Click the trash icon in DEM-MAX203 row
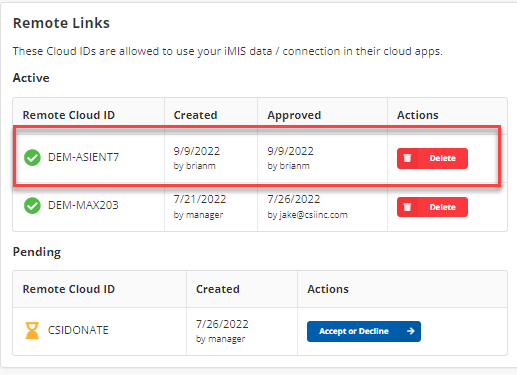 407,207
